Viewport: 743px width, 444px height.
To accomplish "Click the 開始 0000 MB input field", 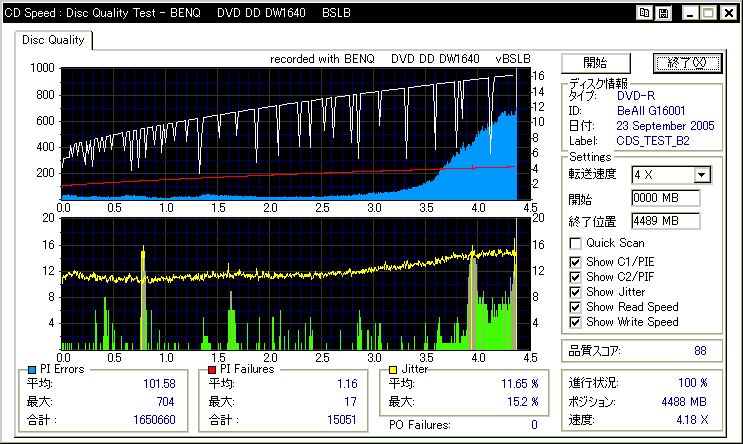I will [x=666, y=198].
